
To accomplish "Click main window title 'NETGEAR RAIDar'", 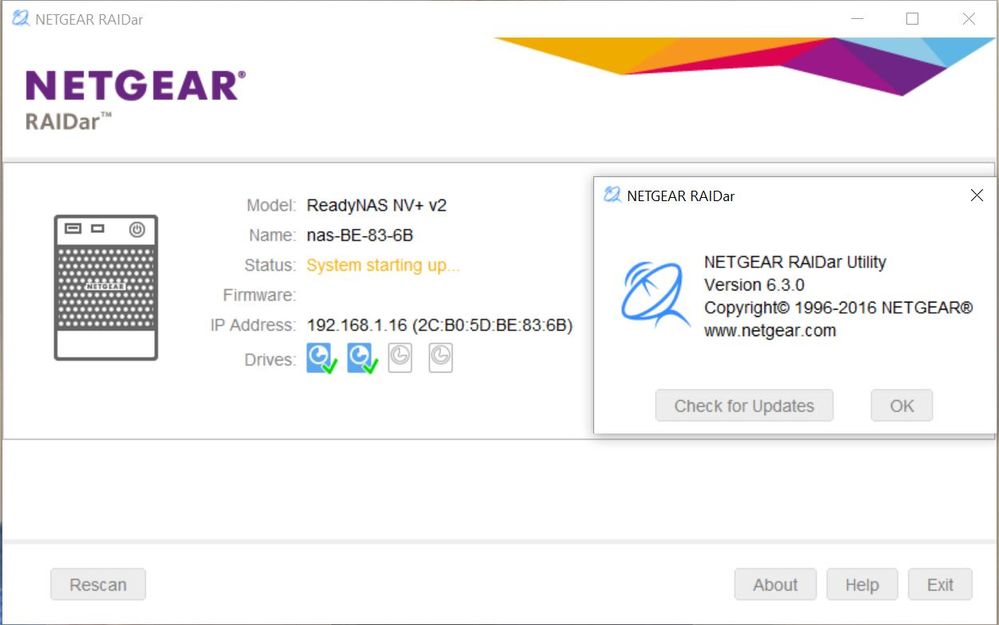I will click(89, 20).
